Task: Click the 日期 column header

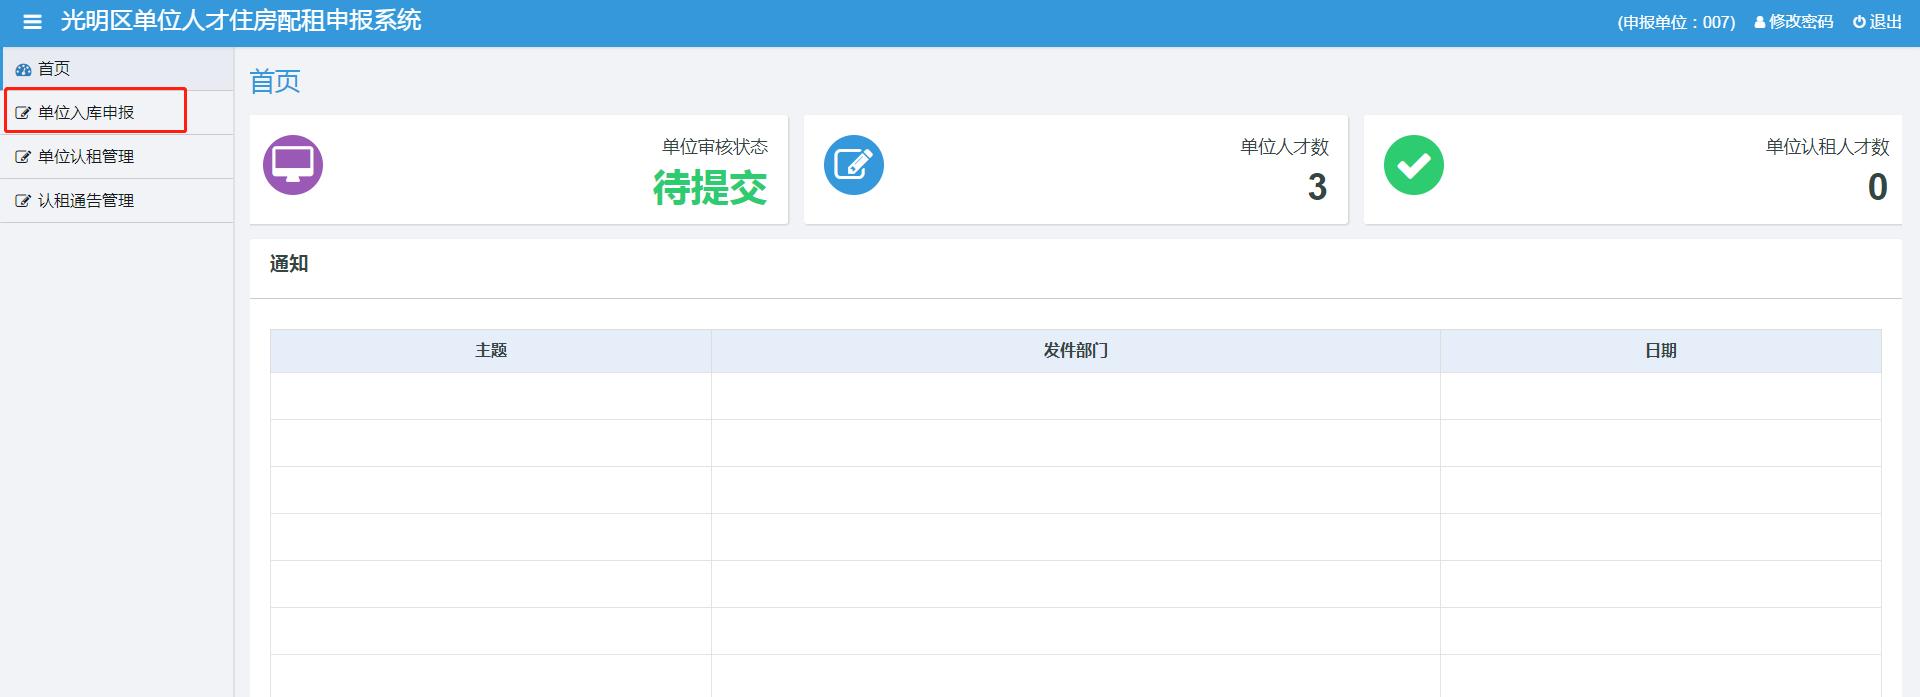Action: [x=1661, y=351]
